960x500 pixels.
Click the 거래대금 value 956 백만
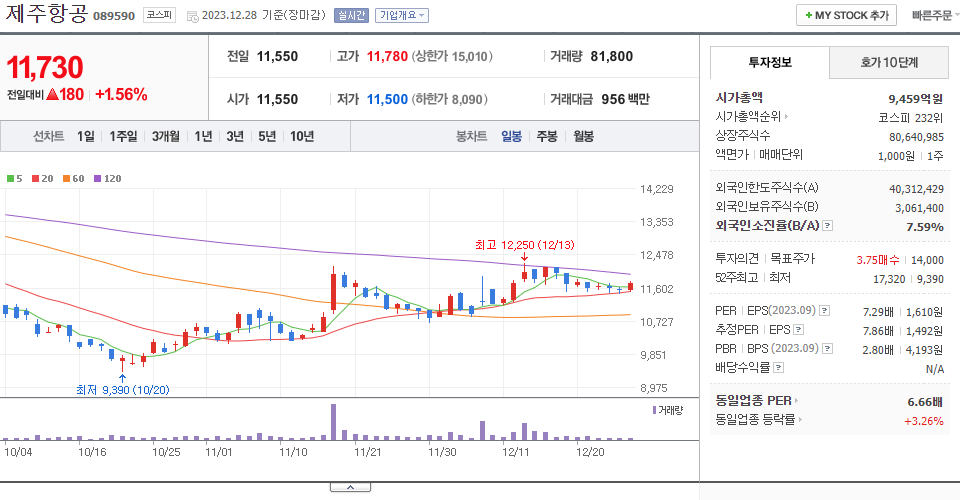625,99
